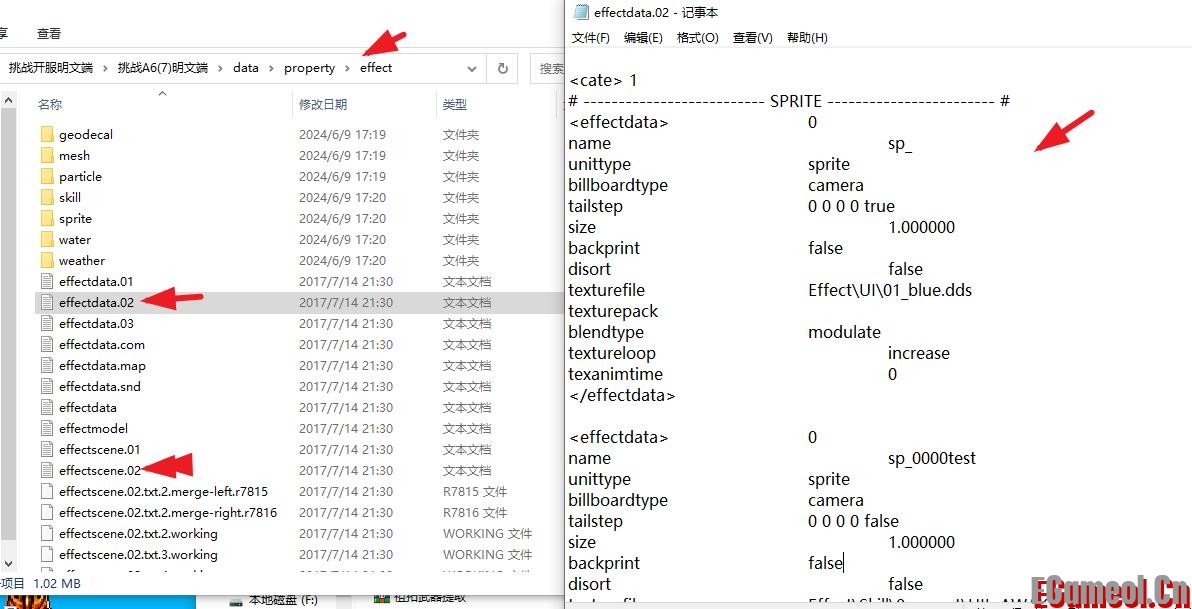The width and height of the screenshot is (1192, 609).
Task: Click the 搜索 search box
Action: point(552,68)
